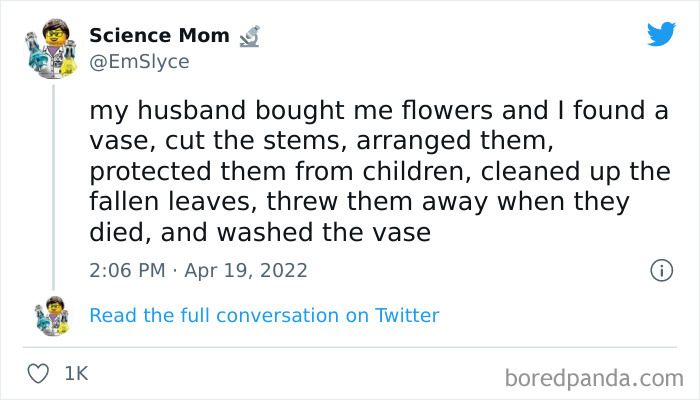Read the full conversation on Twitter
This screenshot has height=400, width=700.
click(264, 315)
